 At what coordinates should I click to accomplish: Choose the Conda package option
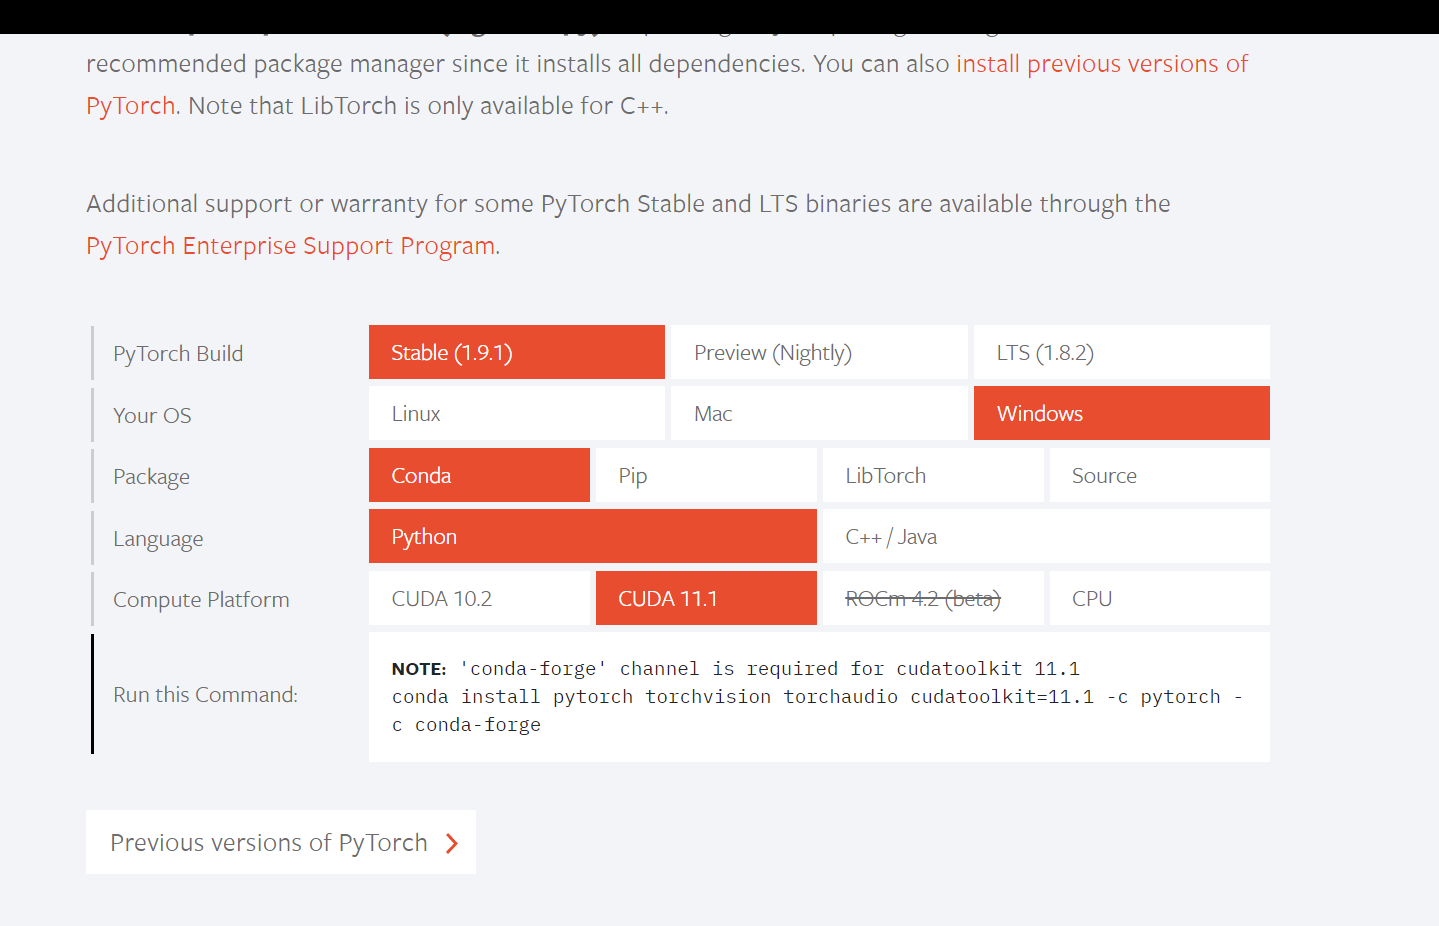(x=479, y=475)
